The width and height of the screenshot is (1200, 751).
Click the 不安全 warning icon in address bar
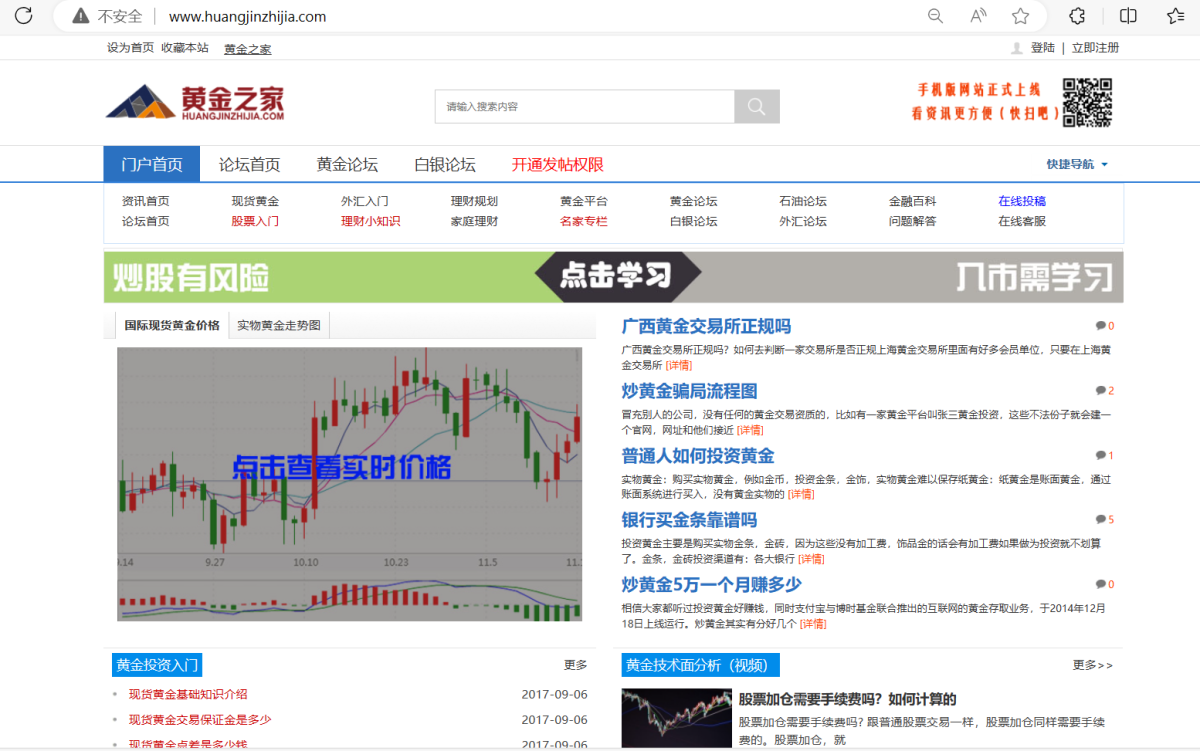78,16
